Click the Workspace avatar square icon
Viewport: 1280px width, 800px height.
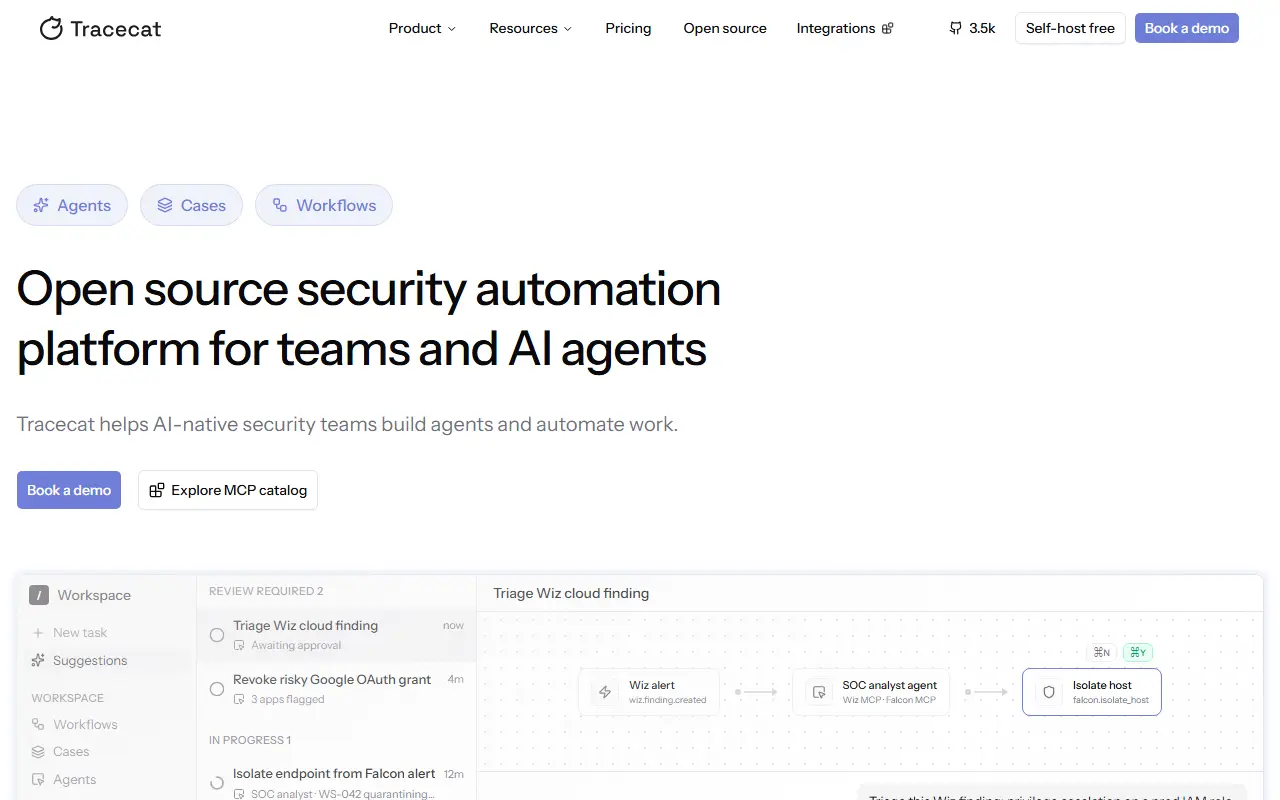pos(39,595)
